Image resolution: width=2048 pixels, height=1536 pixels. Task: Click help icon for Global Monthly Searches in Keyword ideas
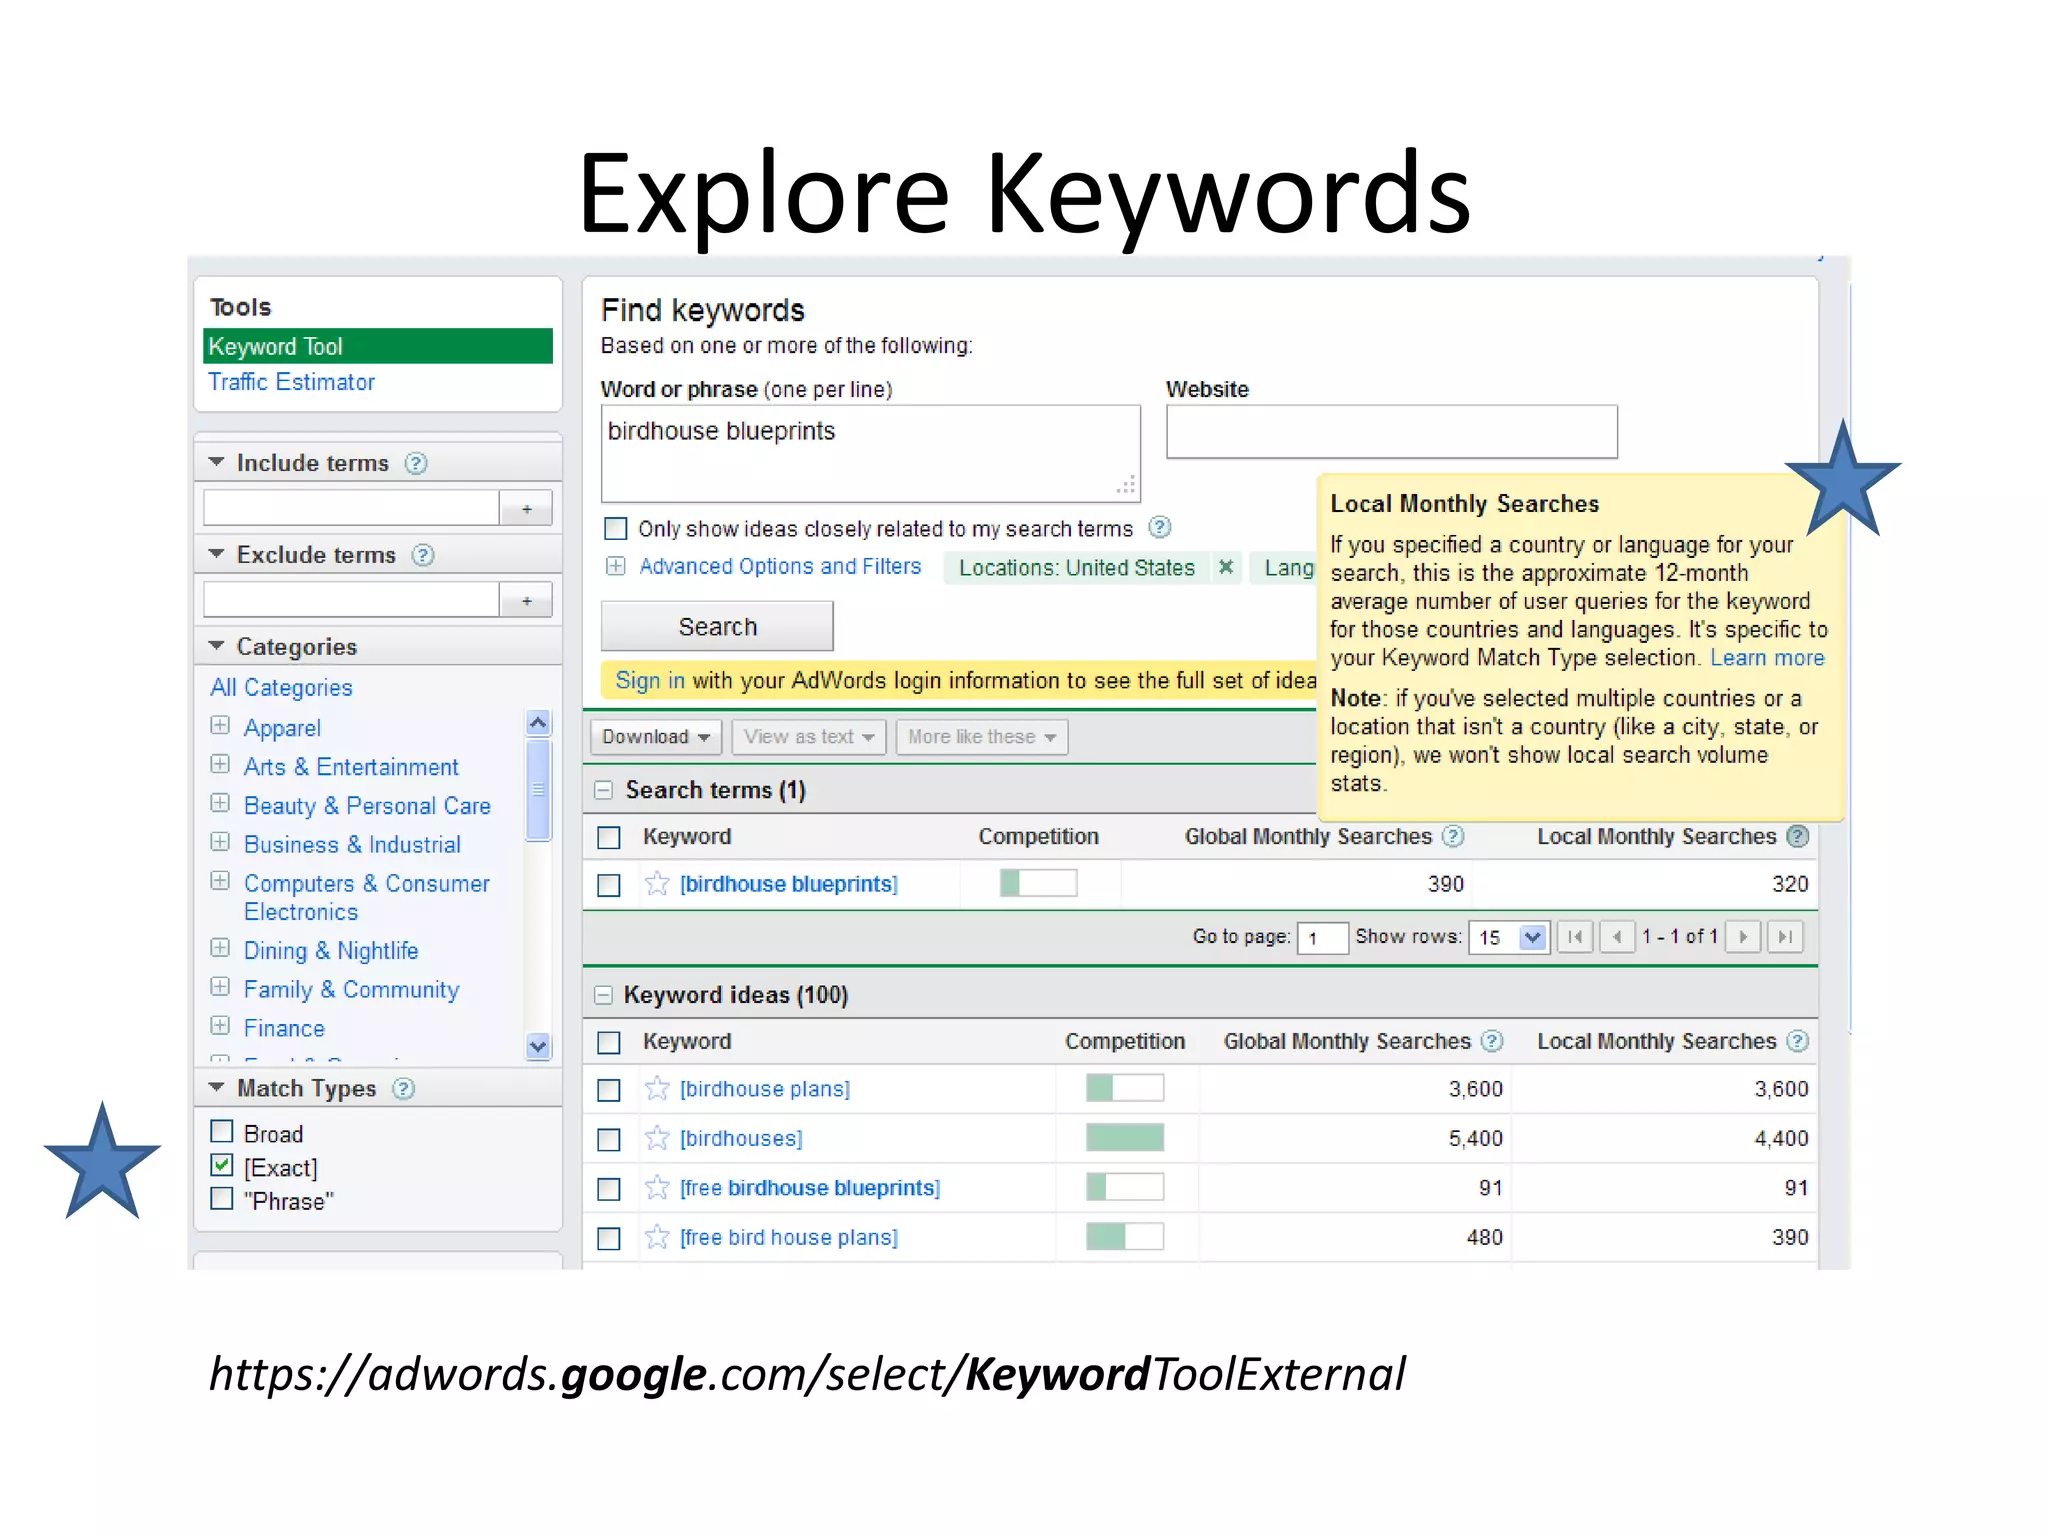coord(1492,1041)
